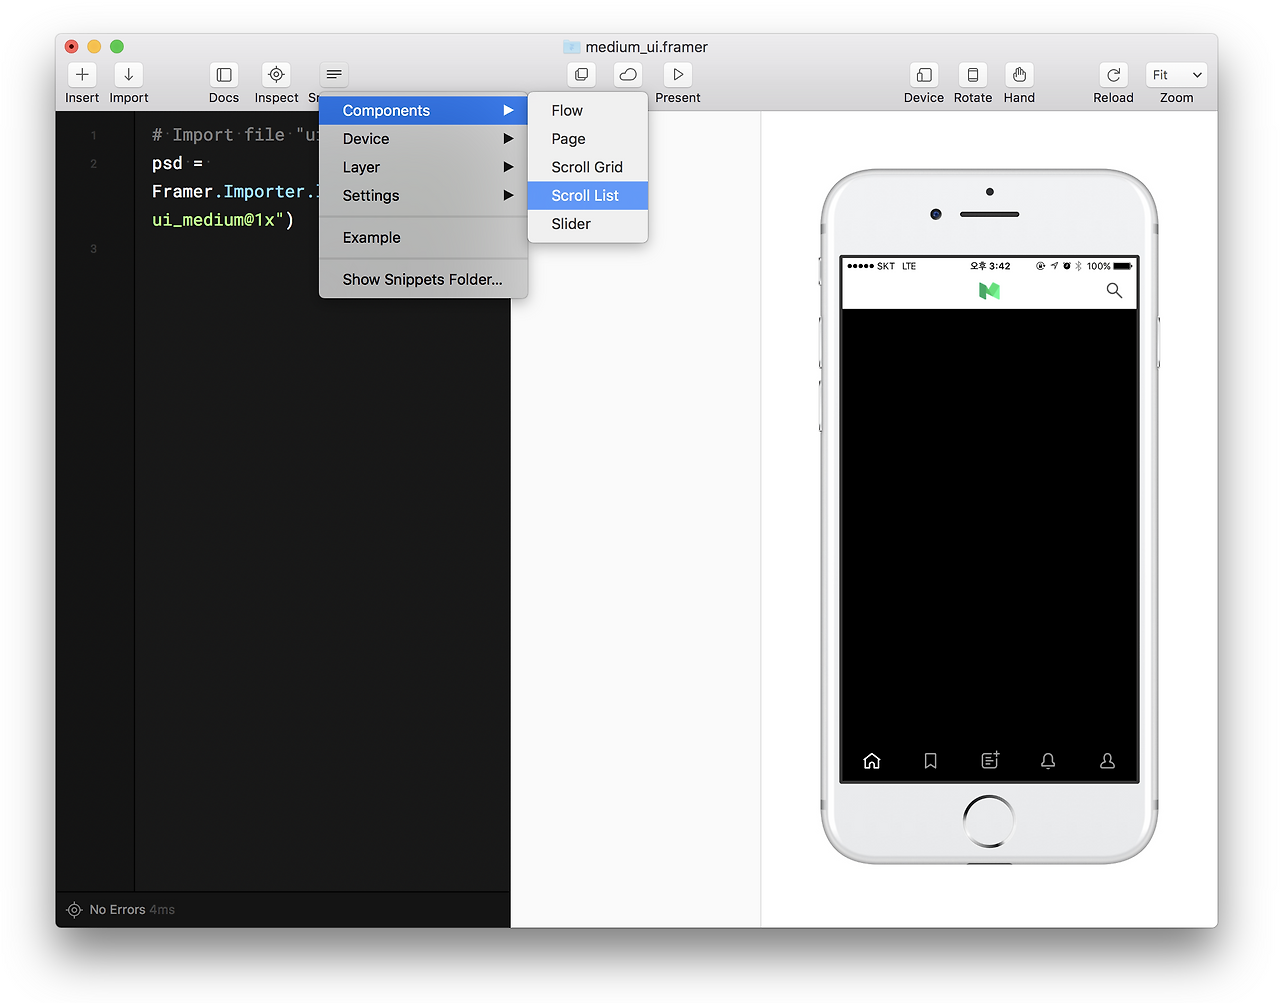This screenshot has height=1003, width=1280.
Task: Minimize the window with yellow button
Action: pyautogui.click(x=94, y=46)
